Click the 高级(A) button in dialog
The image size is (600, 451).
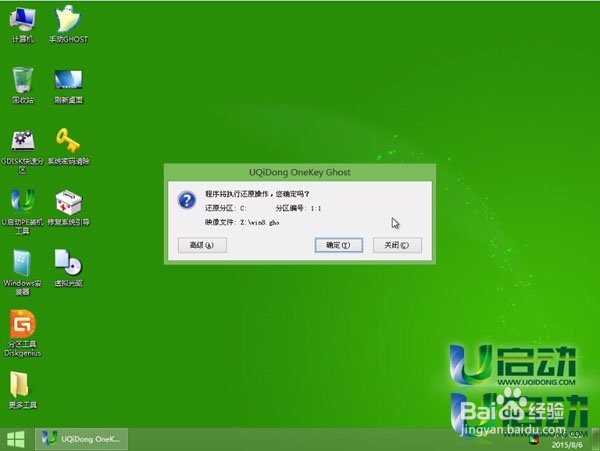click(x=202, y=245)
